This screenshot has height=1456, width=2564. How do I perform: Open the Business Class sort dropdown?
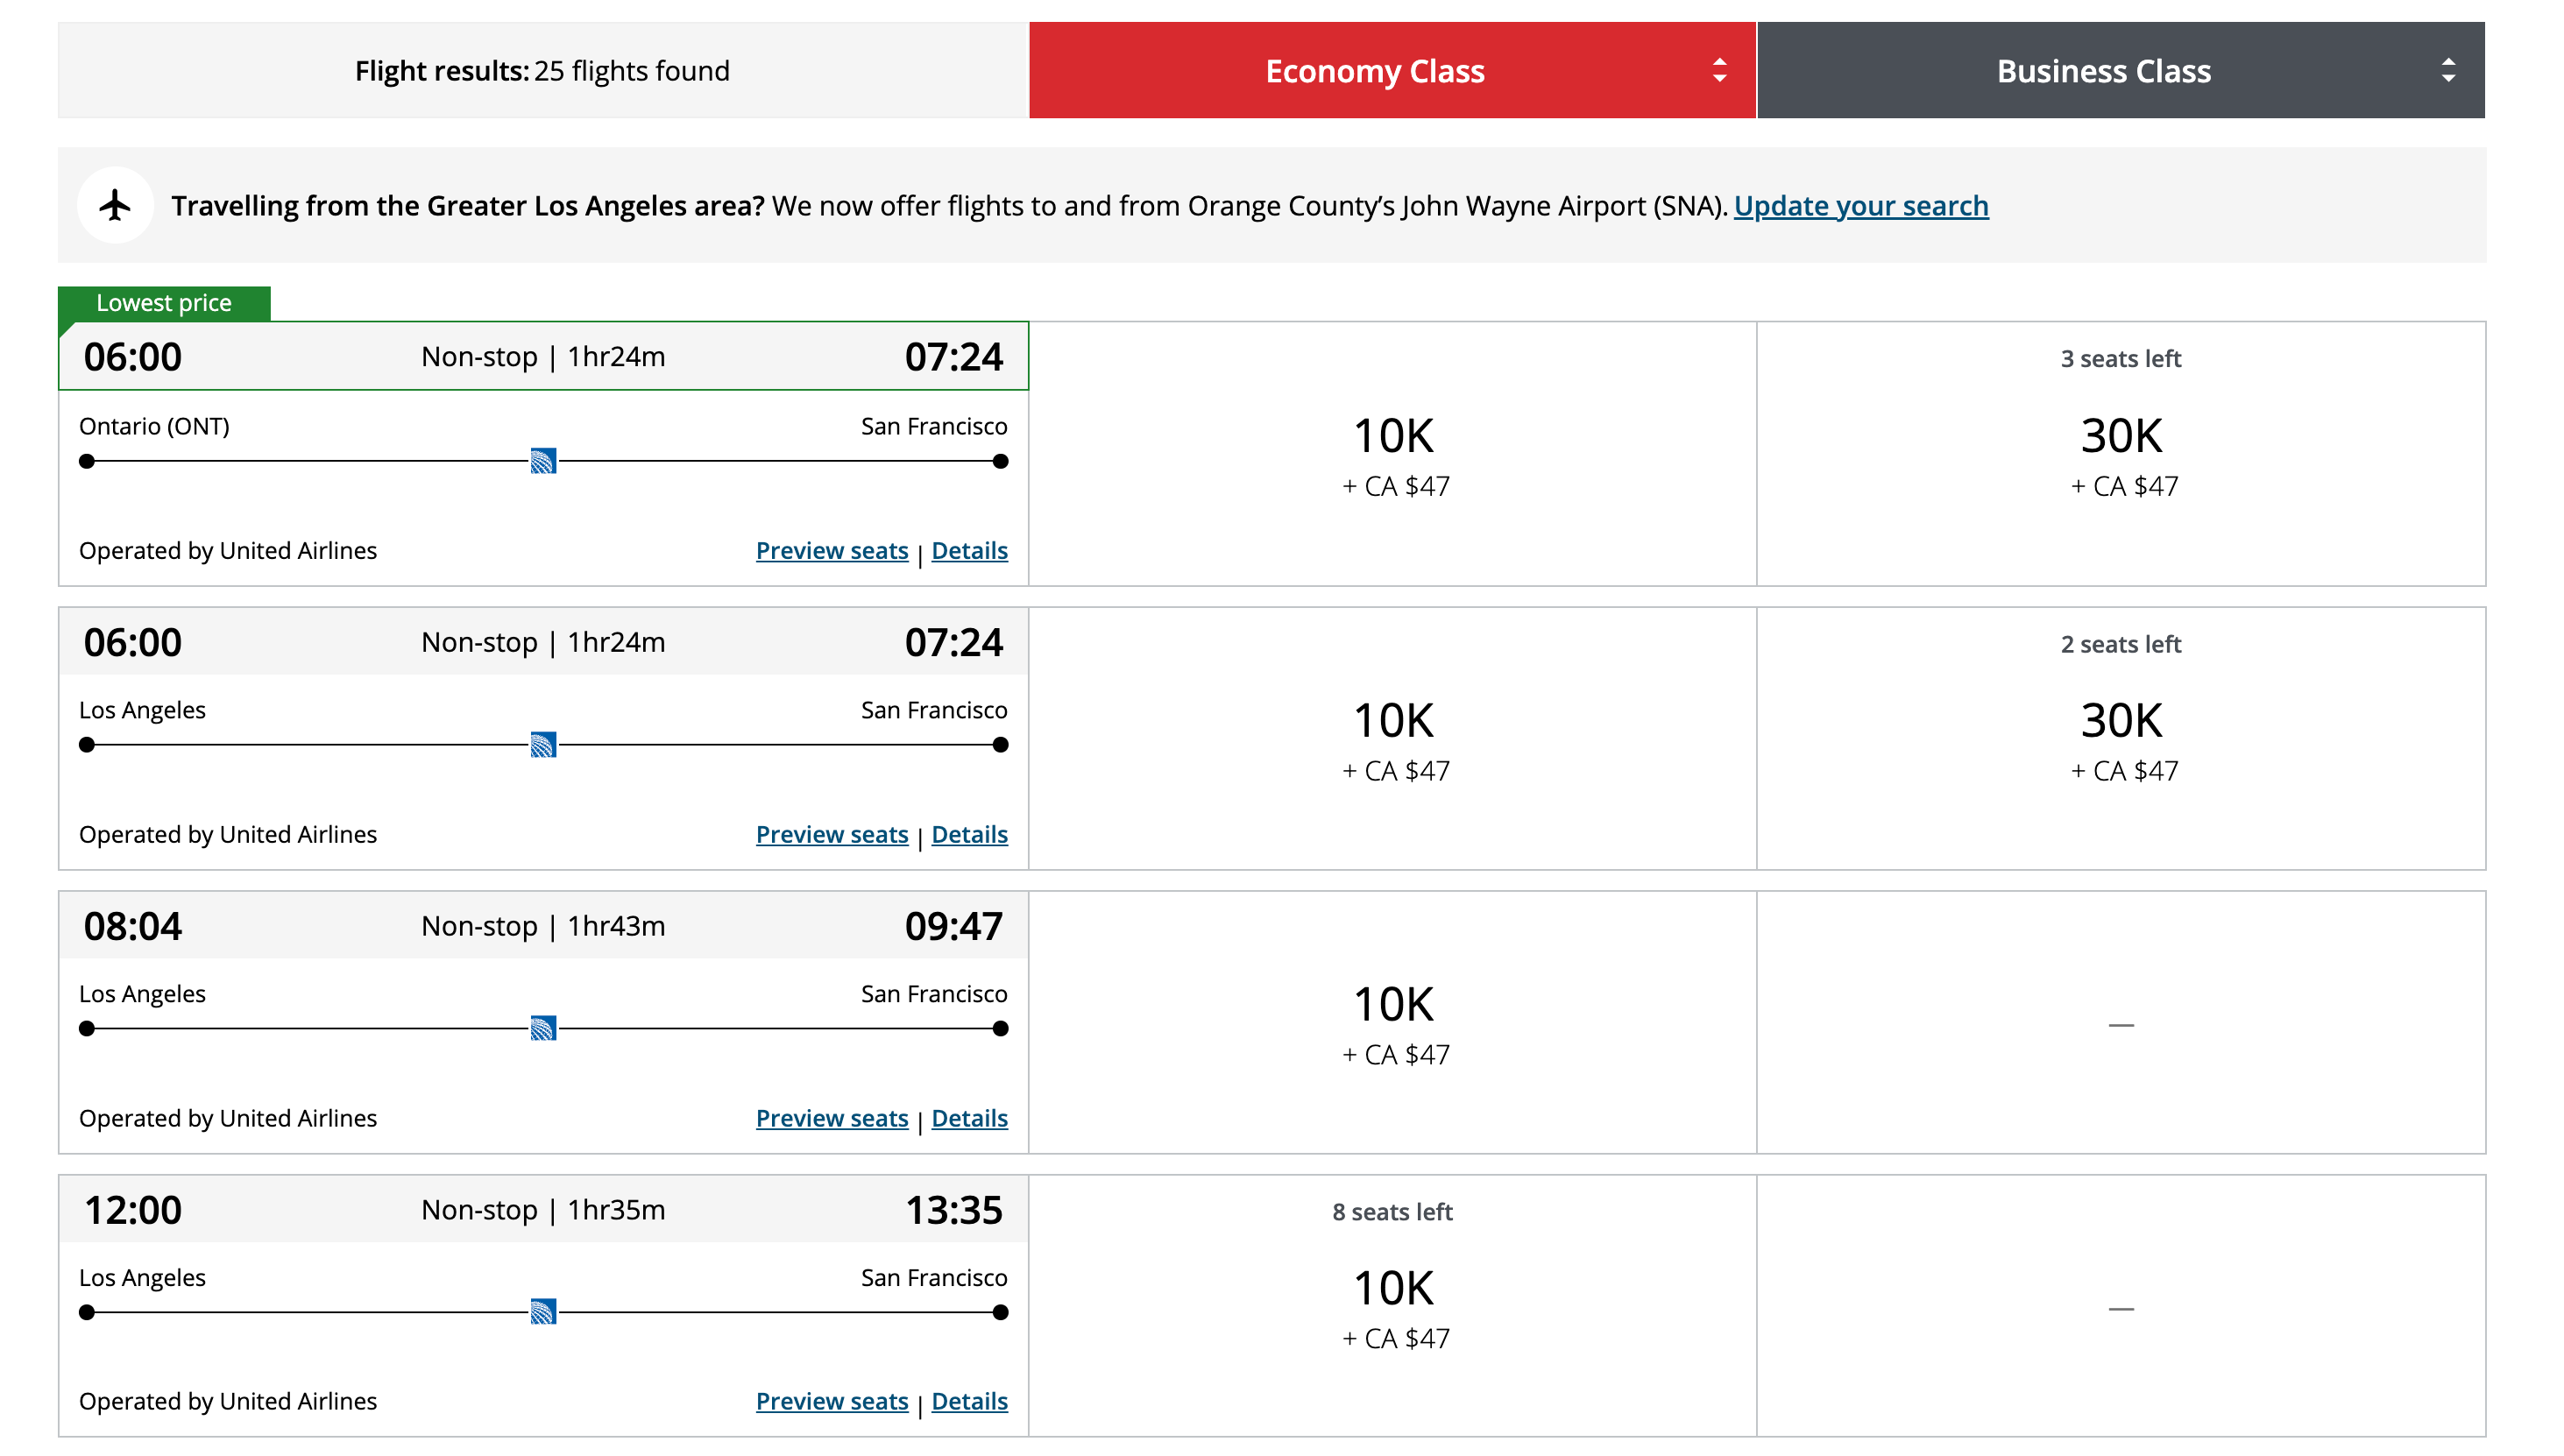[2447, 70]
